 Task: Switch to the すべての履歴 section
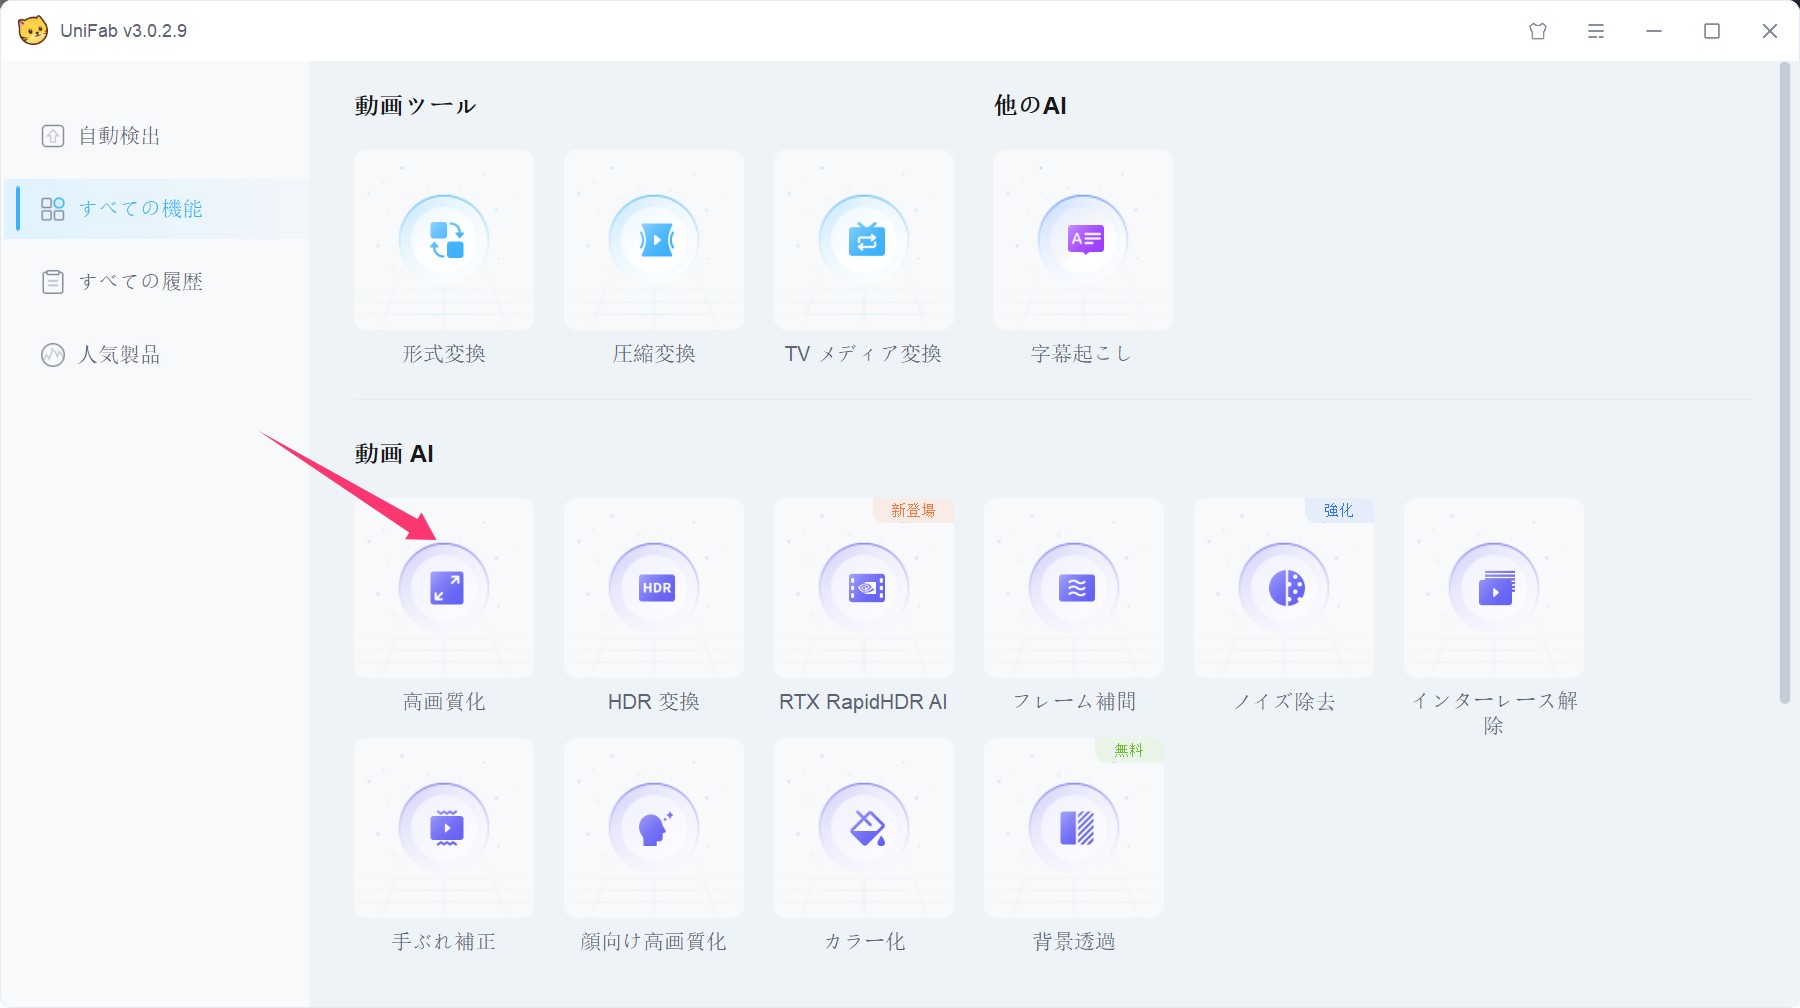pos(140,281)
